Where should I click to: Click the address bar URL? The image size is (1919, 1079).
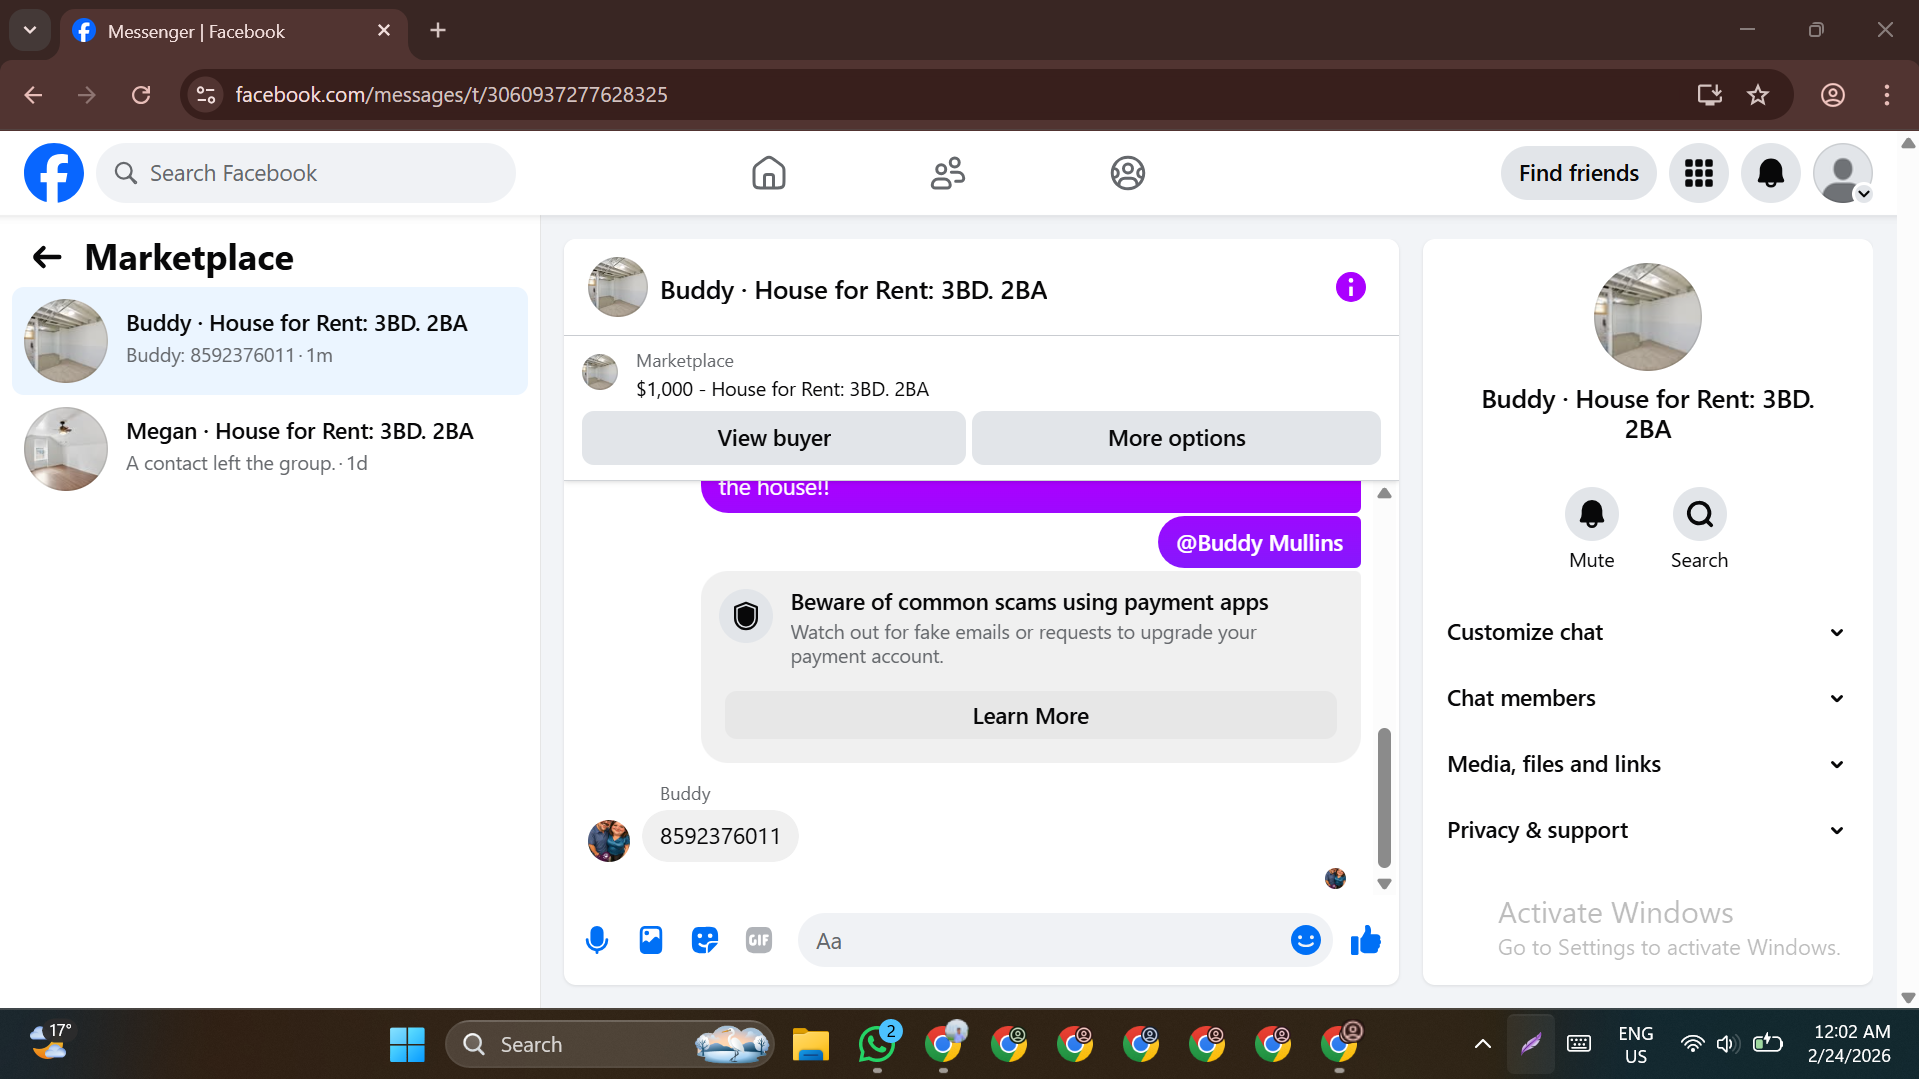pyautogui.click(x=451, y=95)
